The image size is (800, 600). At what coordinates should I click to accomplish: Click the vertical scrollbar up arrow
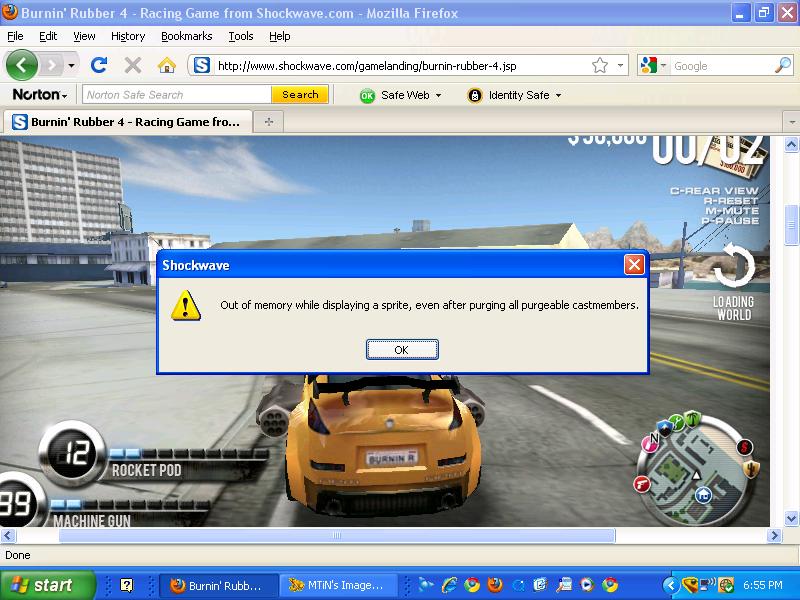click(x=791, y=145)
